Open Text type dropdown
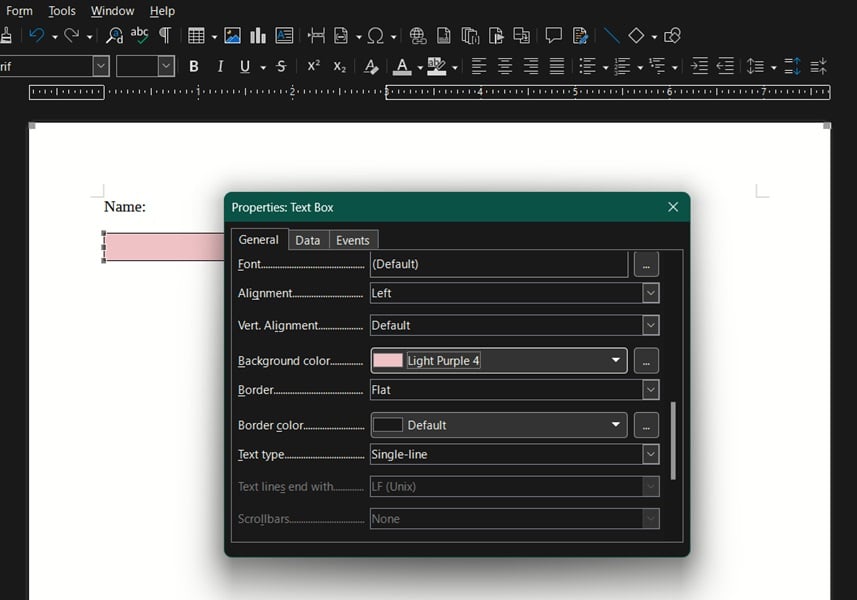 [650, 454]
